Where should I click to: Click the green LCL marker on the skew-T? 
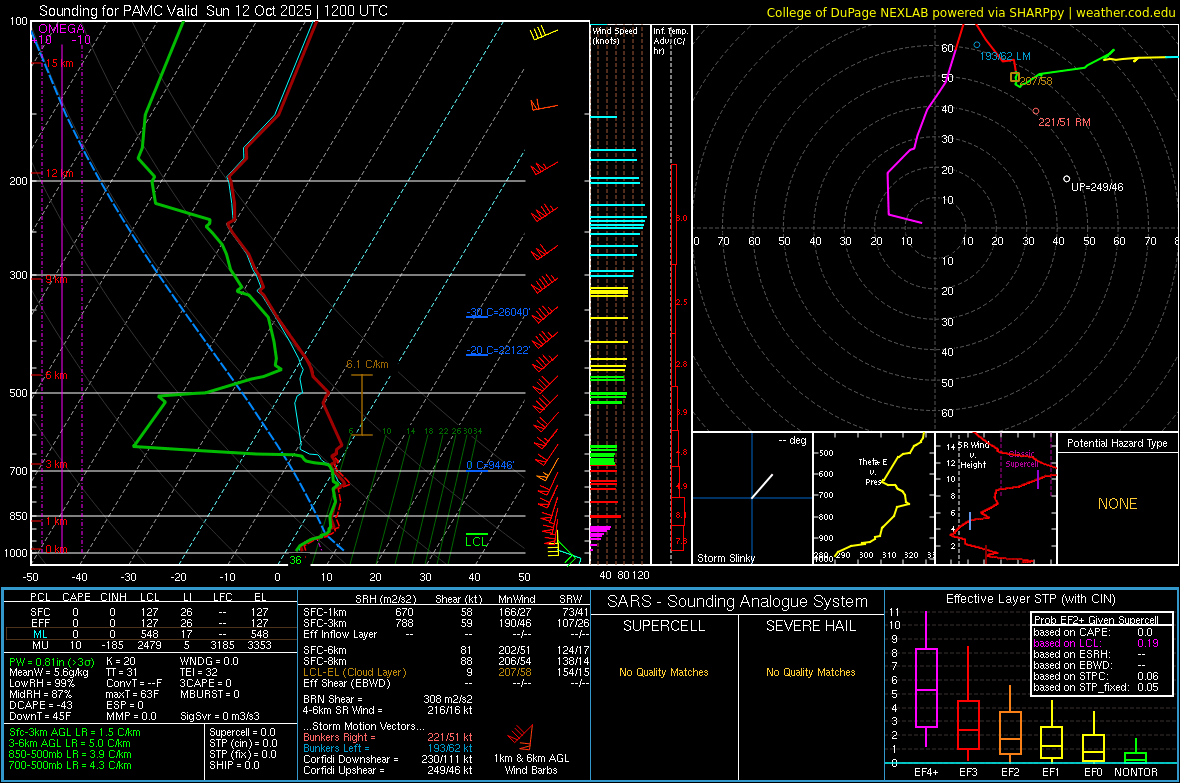point(476,540)
